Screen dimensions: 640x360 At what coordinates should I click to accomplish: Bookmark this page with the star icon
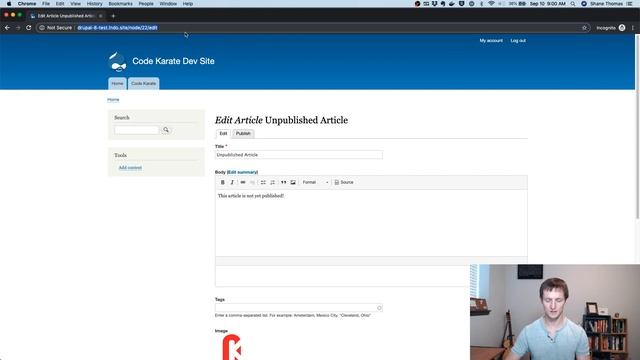[584, 28]
